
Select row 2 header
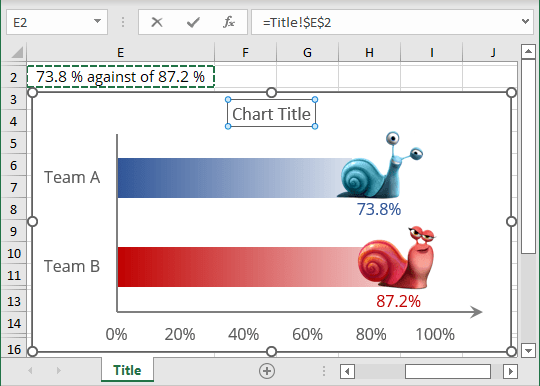[13, 77]
